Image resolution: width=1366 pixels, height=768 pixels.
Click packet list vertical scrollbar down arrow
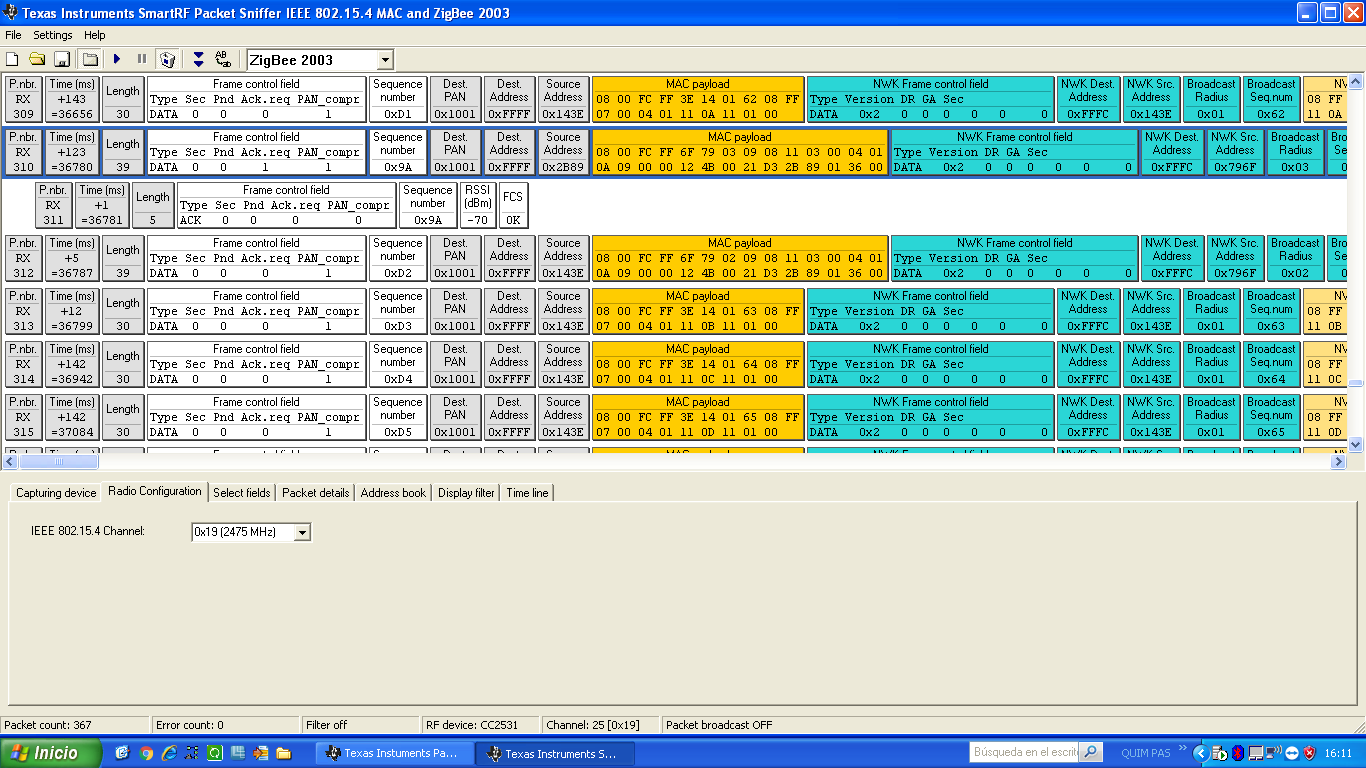(x=1356, y=445)
